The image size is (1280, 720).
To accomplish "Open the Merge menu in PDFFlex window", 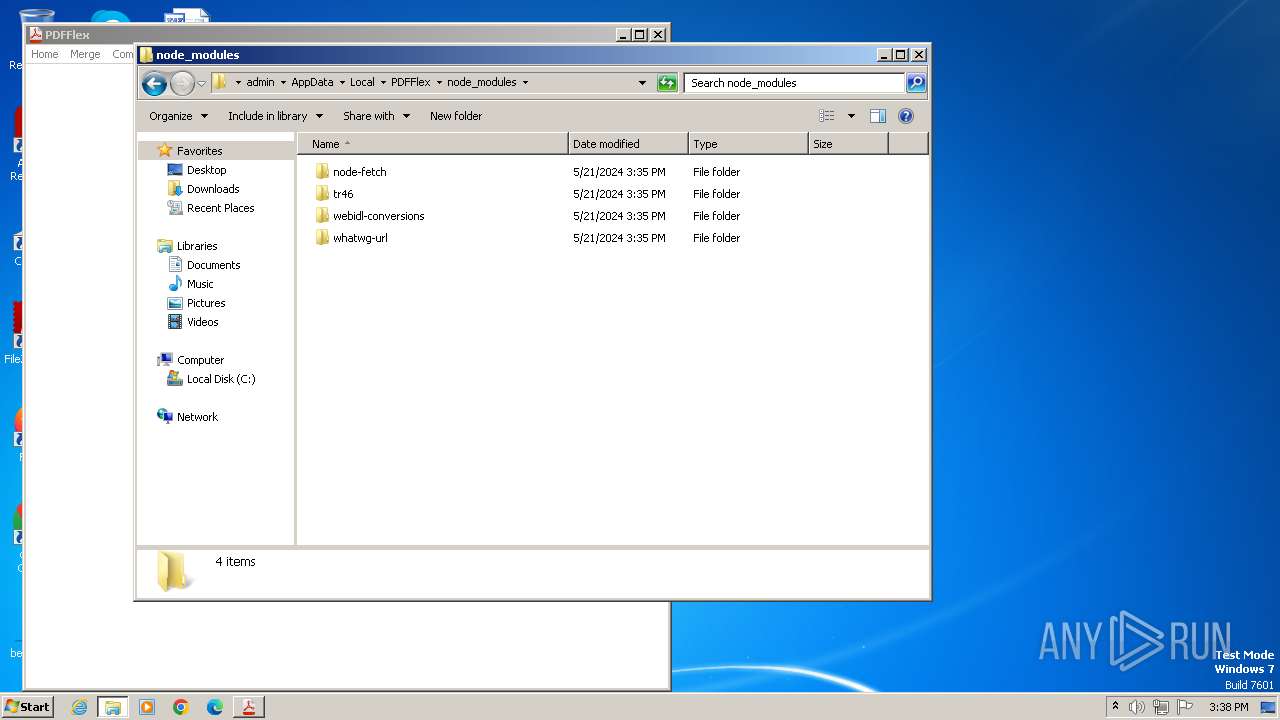I will (85, 54).
